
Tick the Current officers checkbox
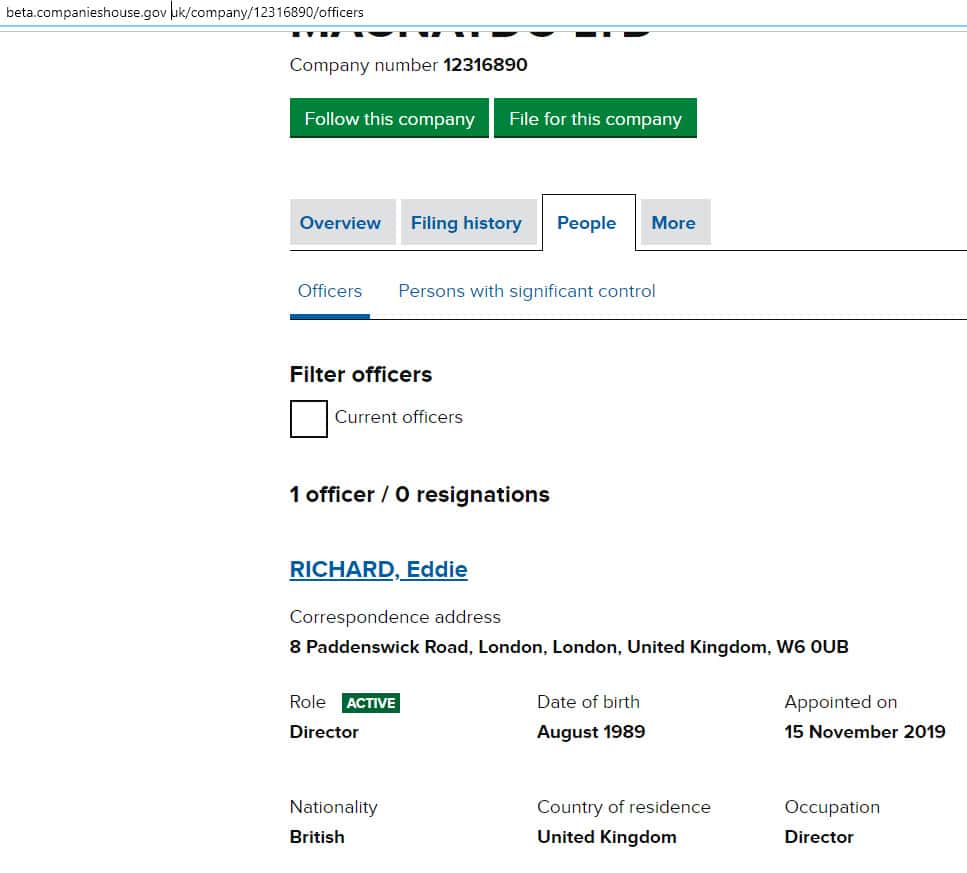click(x=309, y=418)
